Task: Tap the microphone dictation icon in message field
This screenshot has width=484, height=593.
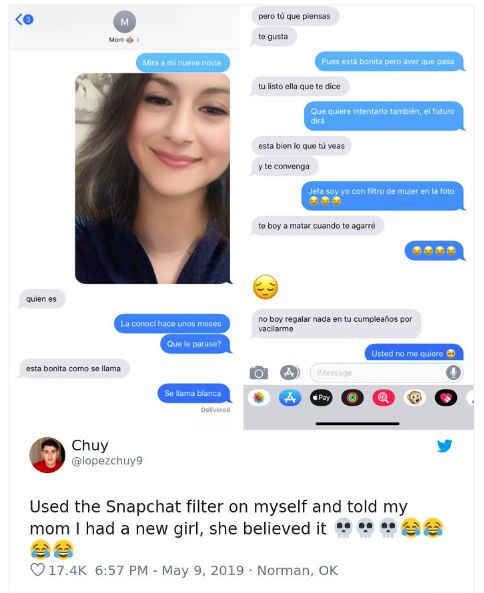Action: [453, 373]
